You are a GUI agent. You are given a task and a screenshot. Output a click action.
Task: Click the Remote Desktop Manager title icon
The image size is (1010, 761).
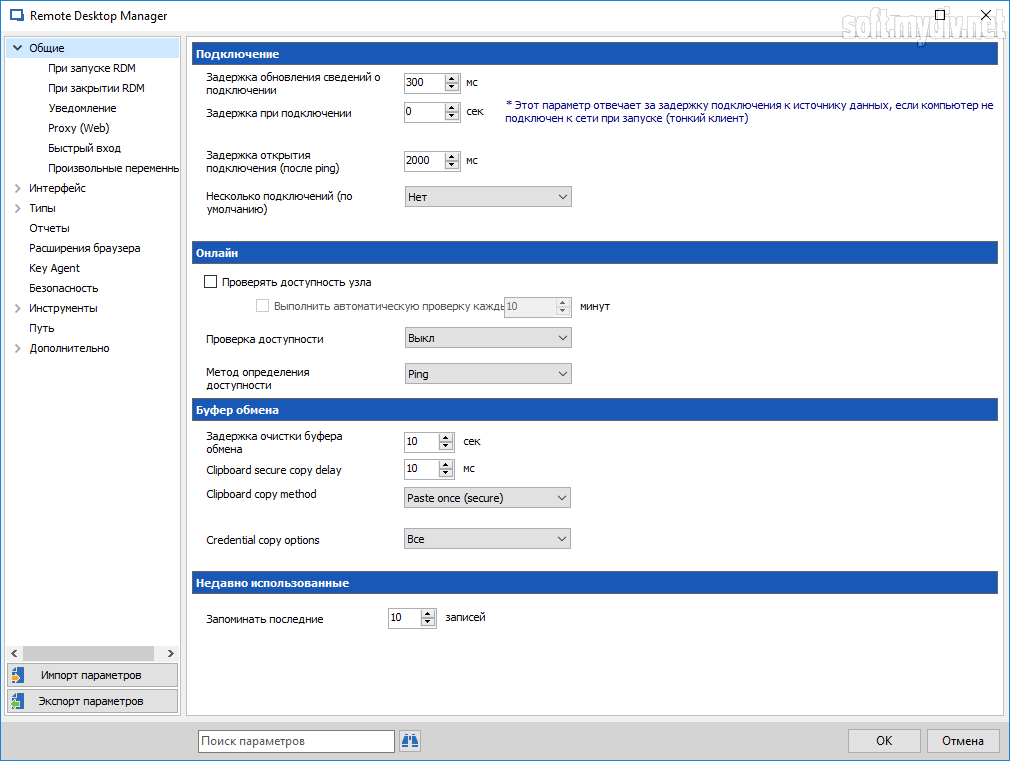coord(17,15)
